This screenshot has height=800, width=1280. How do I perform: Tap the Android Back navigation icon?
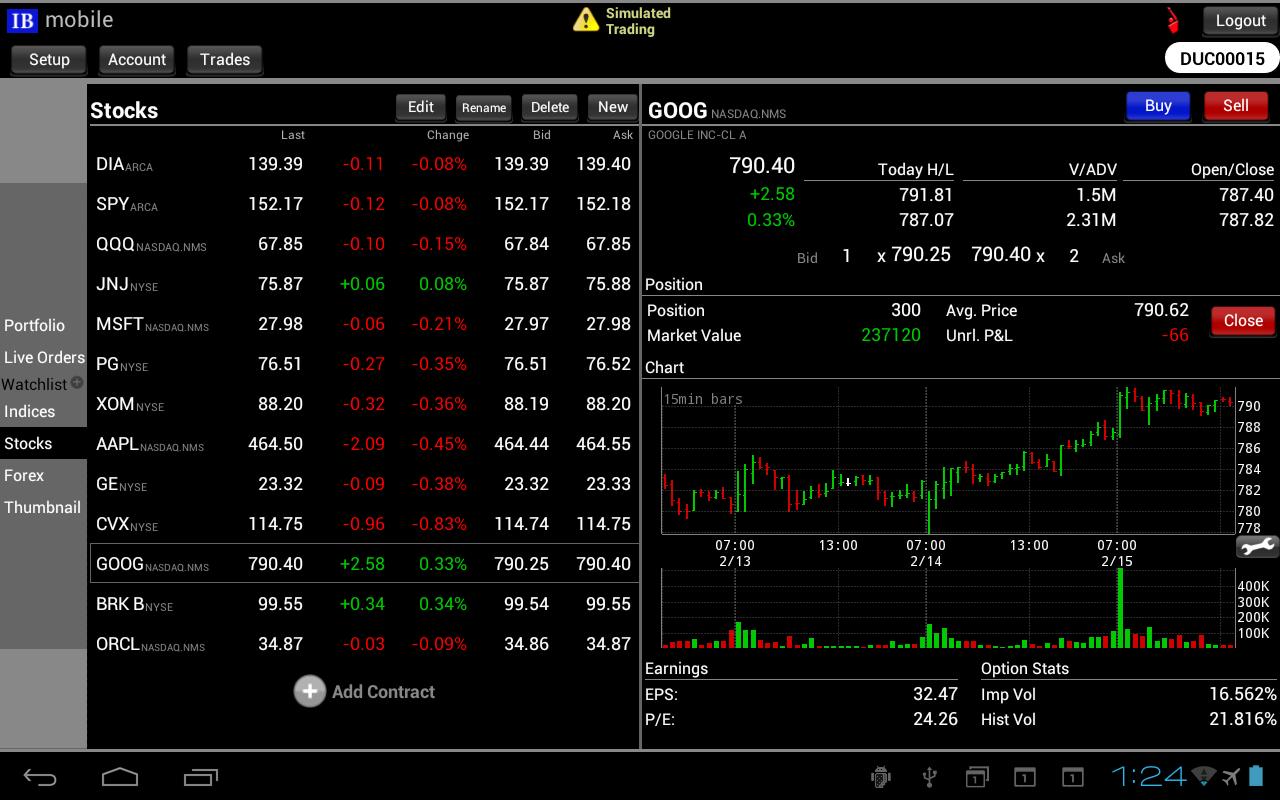tap(40, 777)
